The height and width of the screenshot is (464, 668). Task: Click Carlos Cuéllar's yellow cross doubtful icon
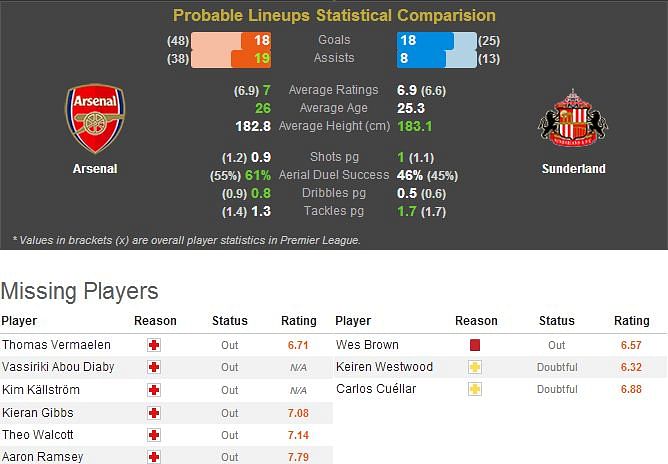(x=475, y=389)
